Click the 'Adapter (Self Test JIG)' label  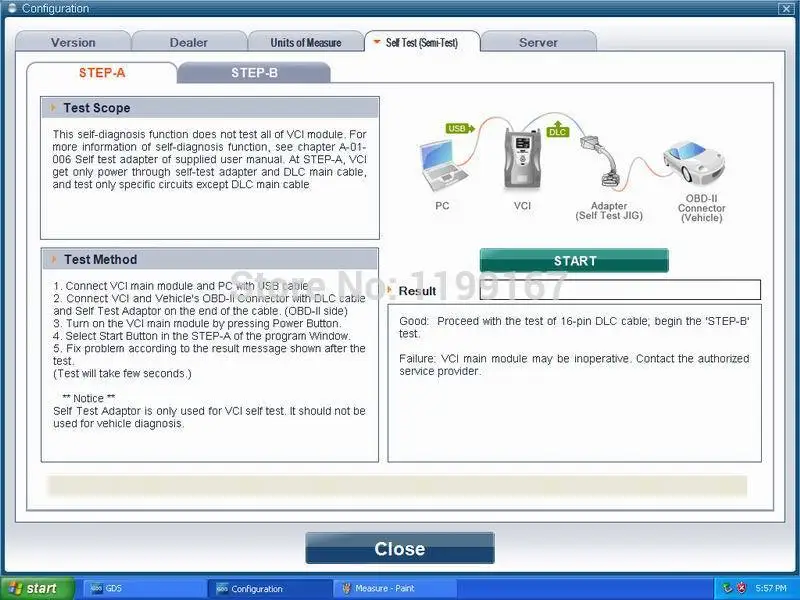[x=609, y=210]
